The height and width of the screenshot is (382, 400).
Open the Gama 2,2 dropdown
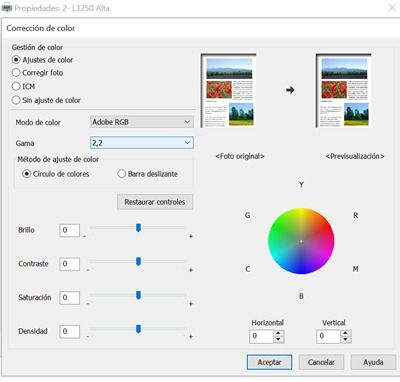point(142,143)
